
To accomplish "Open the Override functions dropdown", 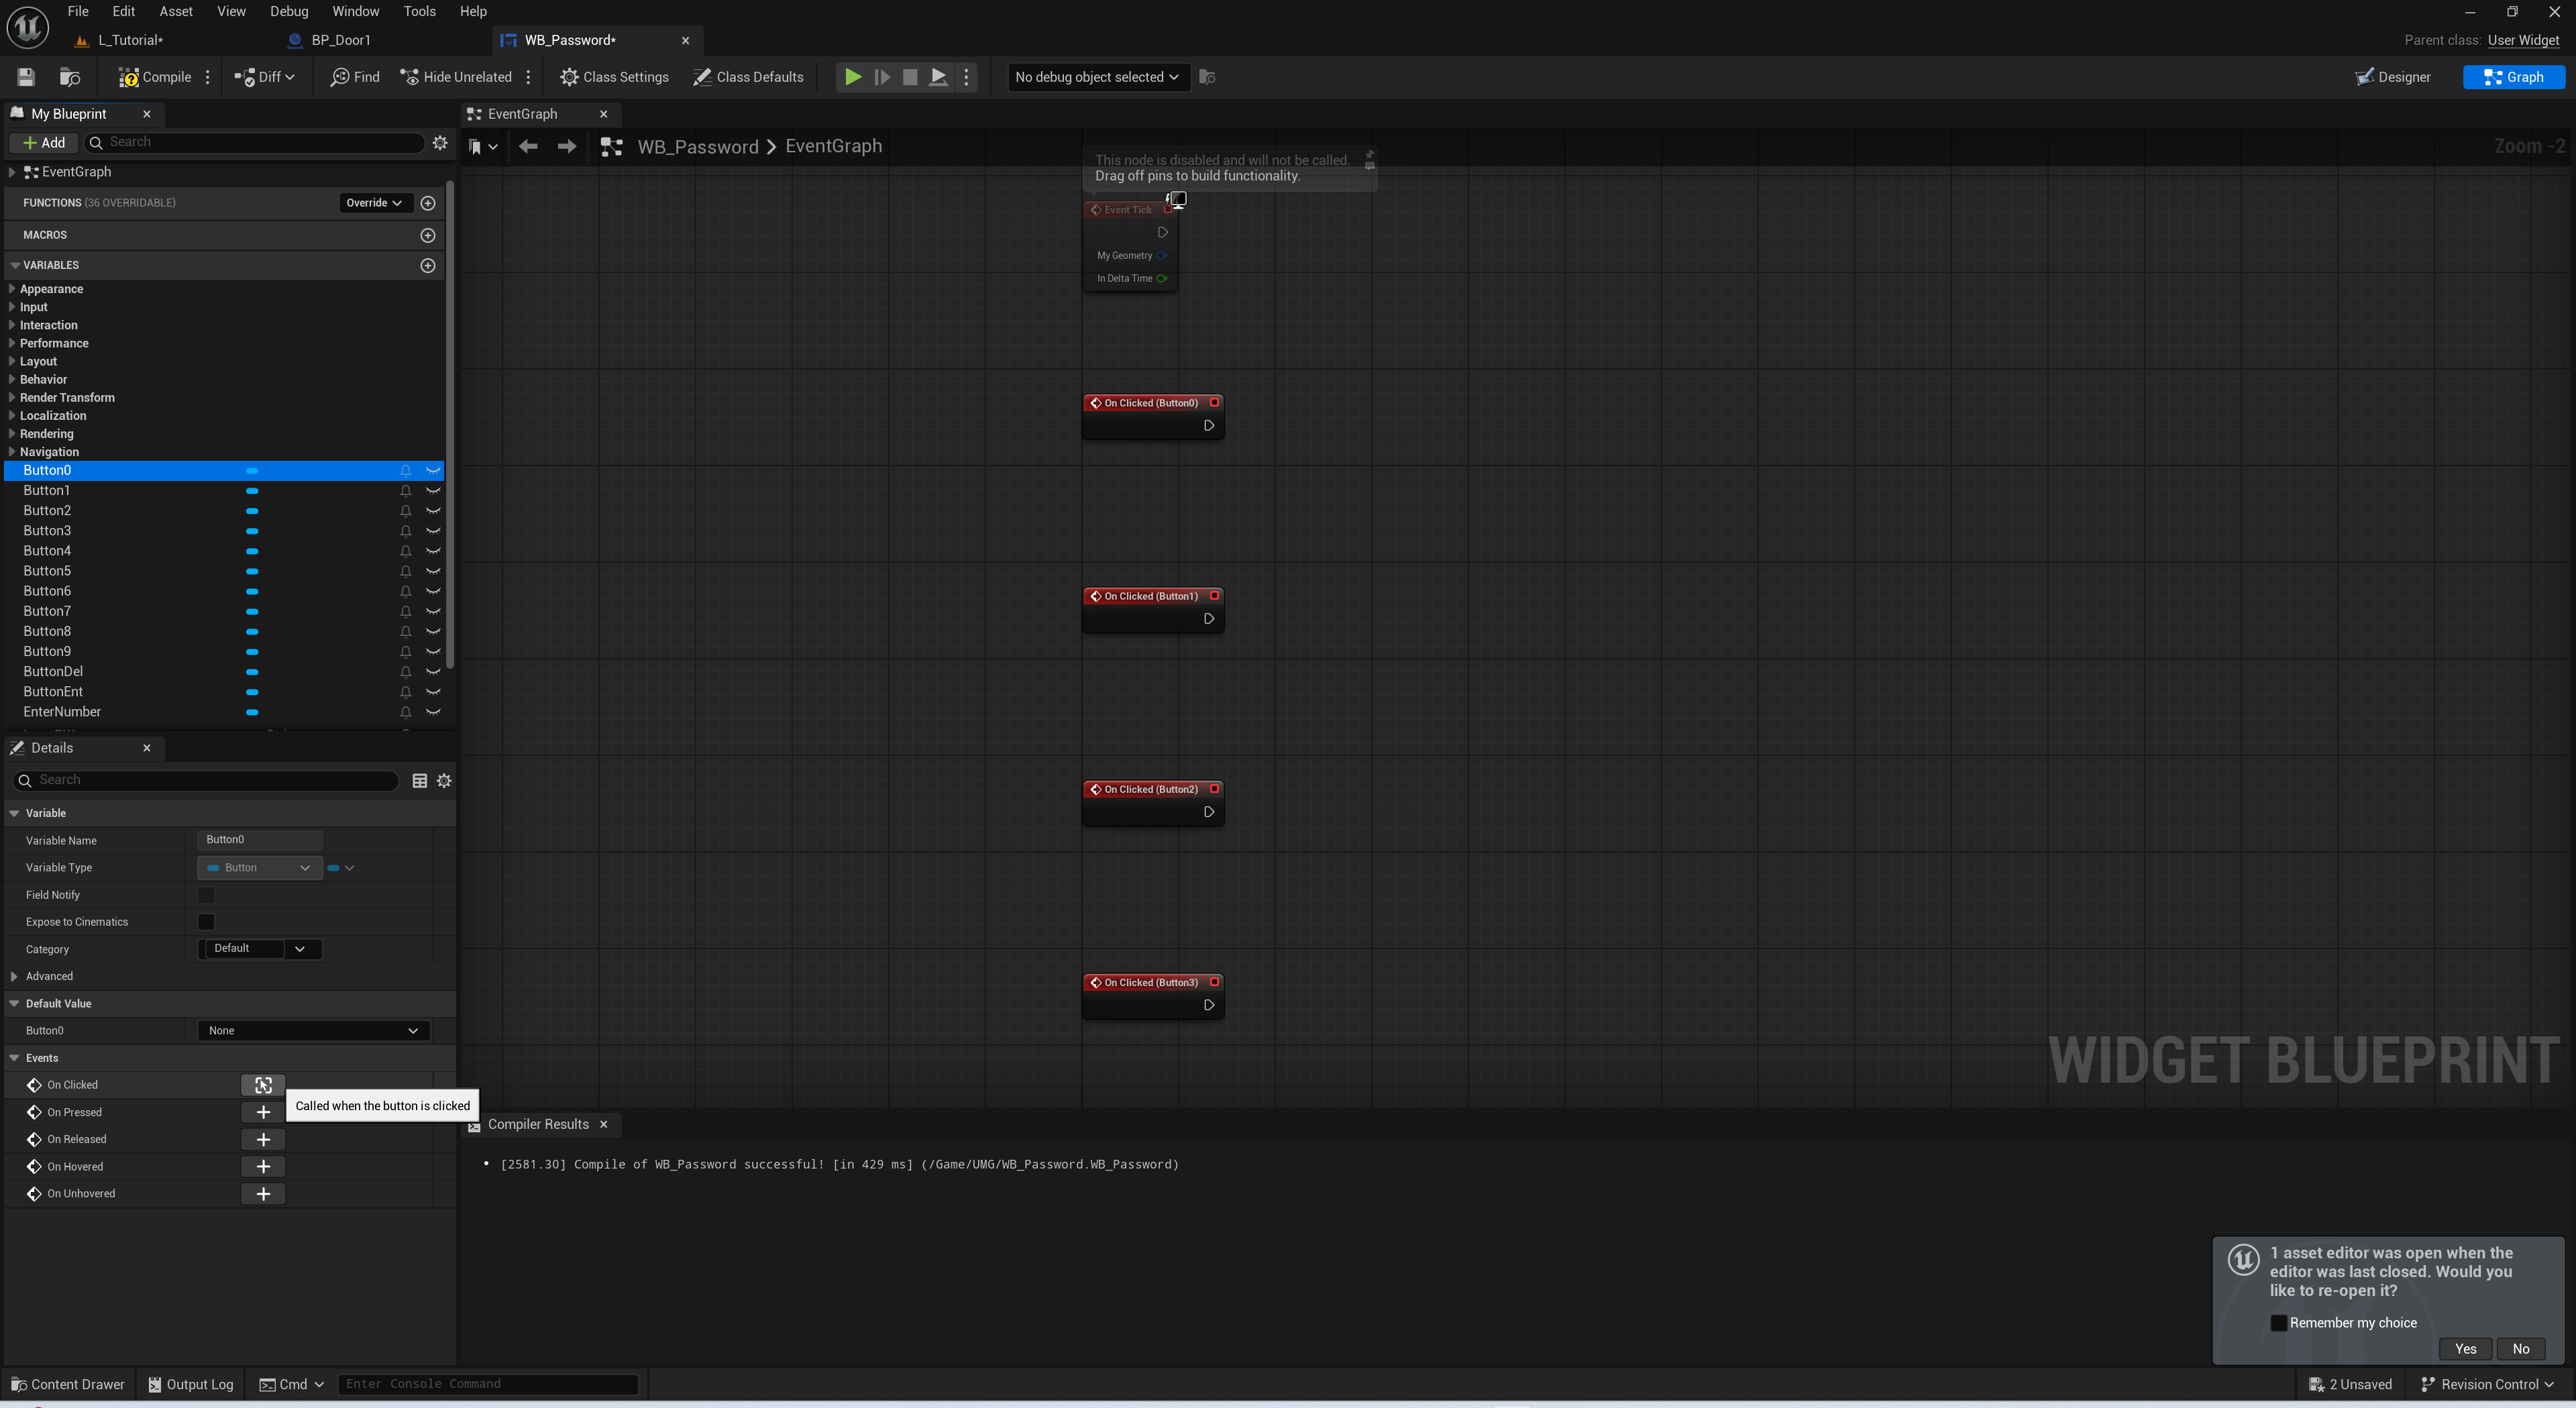I will 374,203.
